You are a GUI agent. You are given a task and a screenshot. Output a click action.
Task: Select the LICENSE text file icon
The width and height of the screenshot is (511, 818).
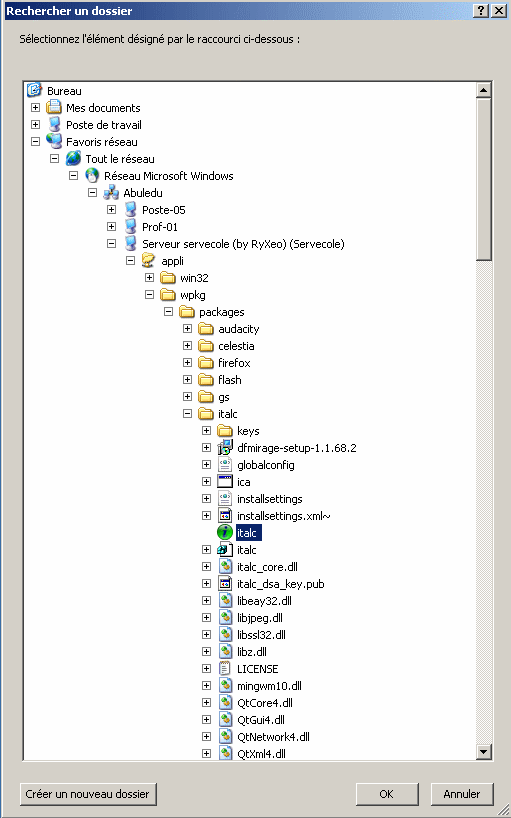(225, 669)
